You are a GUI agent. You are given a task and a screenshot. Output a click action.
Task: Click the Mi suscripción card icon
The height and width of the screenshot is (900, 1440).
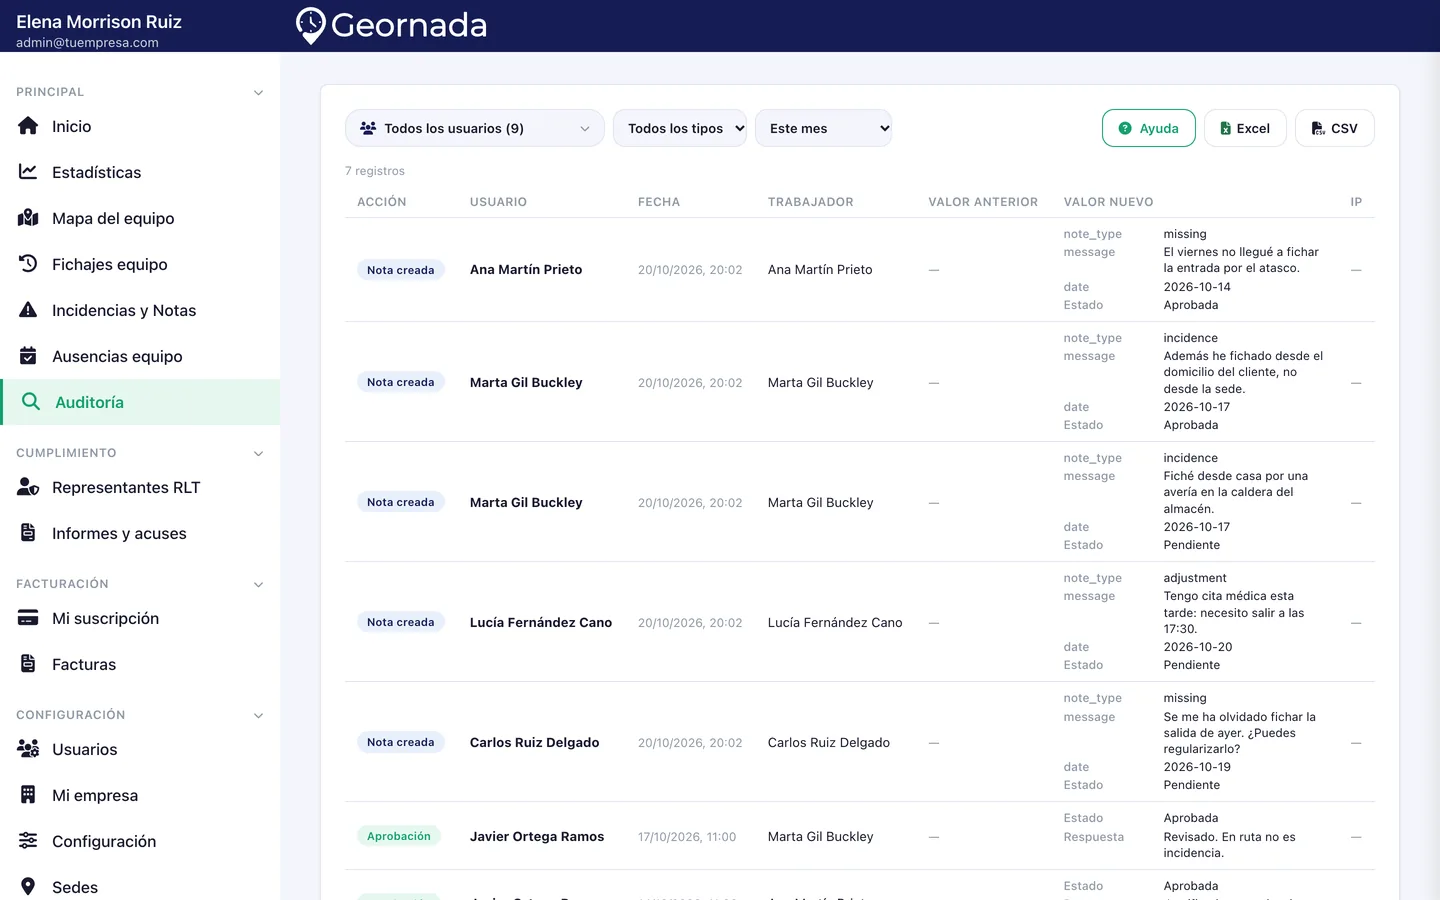pos(28,618)
